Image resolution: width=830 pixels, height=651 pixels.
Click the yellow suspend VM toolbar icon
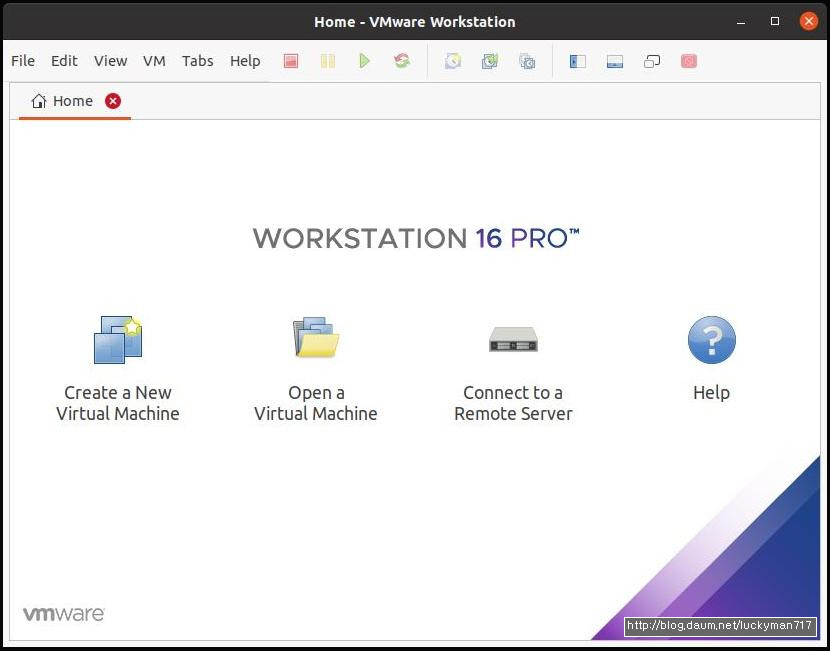point(328,61)
